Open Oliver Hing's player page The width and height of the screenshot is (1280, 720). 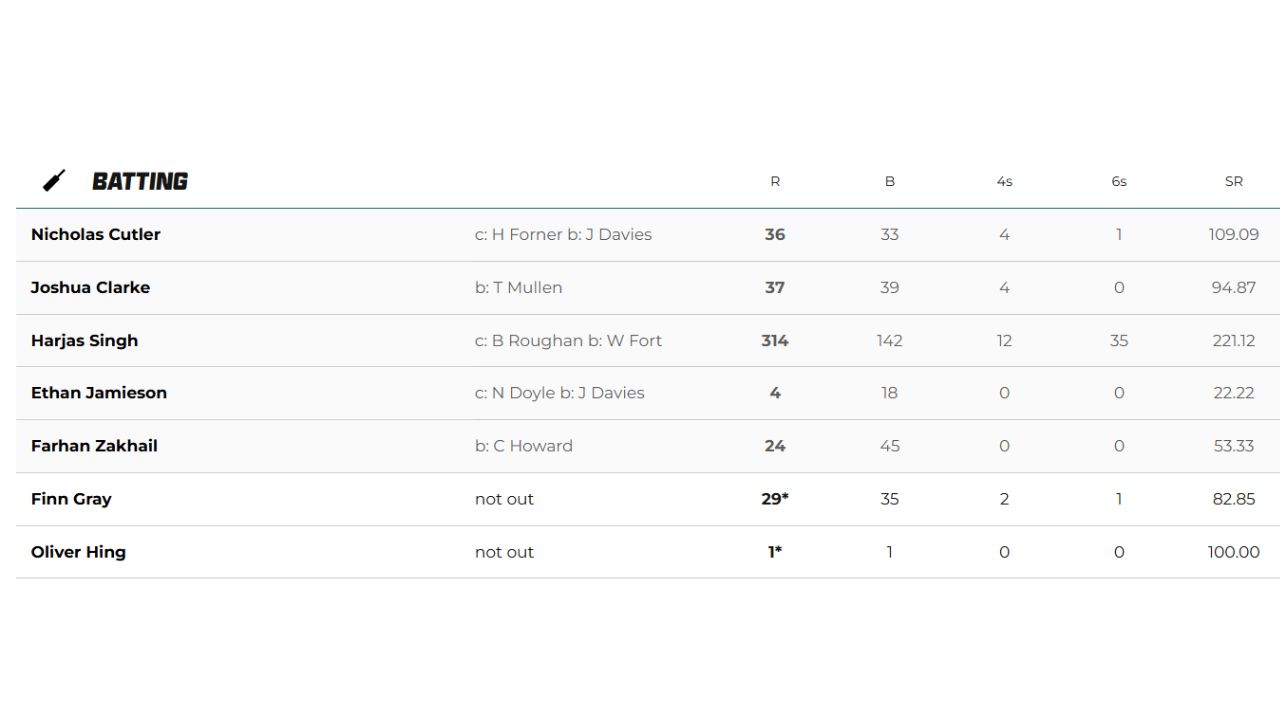coord(78,552)
